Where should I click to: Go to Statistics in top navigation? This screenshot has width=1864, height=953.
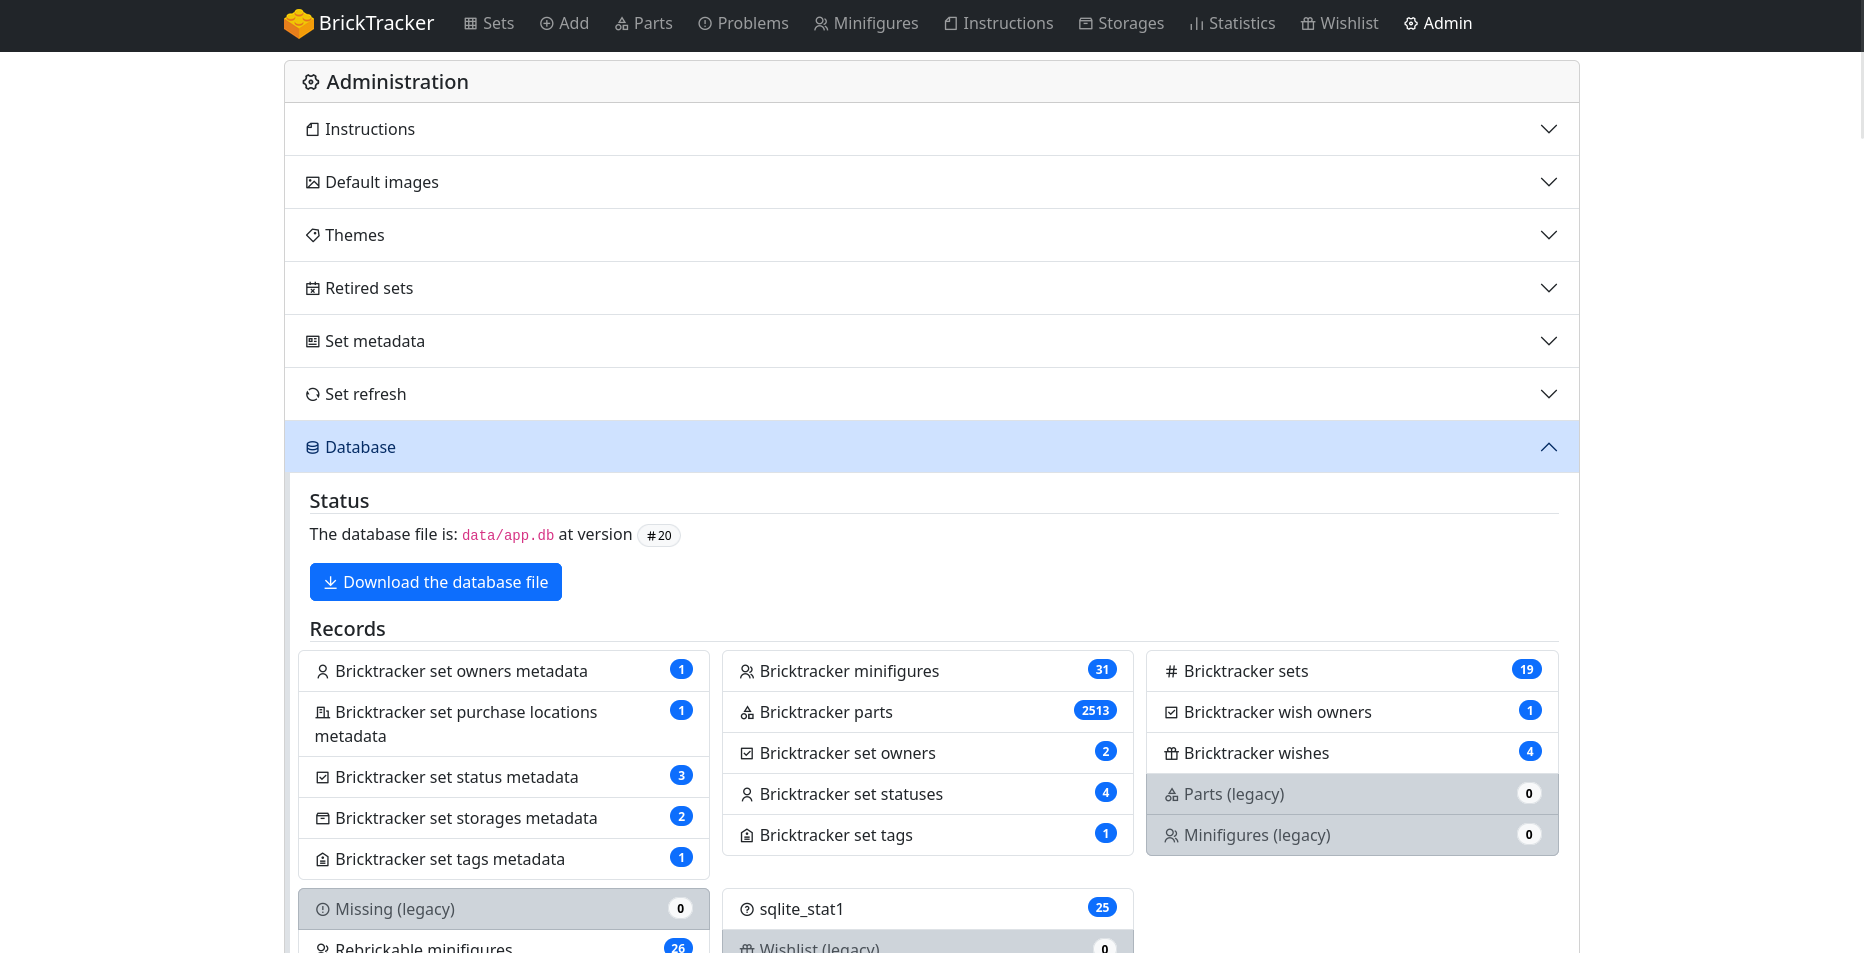[1231, 23]
